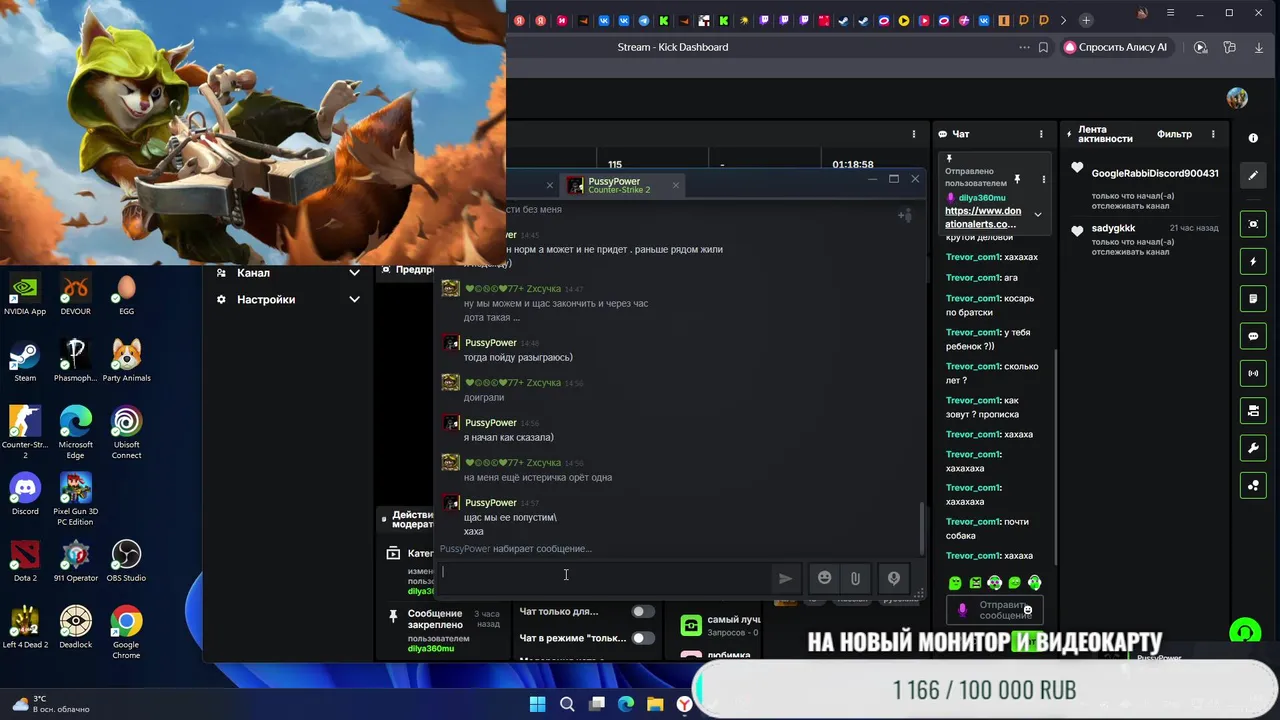Click Фильтр in activity feed
Screen dimensions: 1280x720
(1174, 134)
